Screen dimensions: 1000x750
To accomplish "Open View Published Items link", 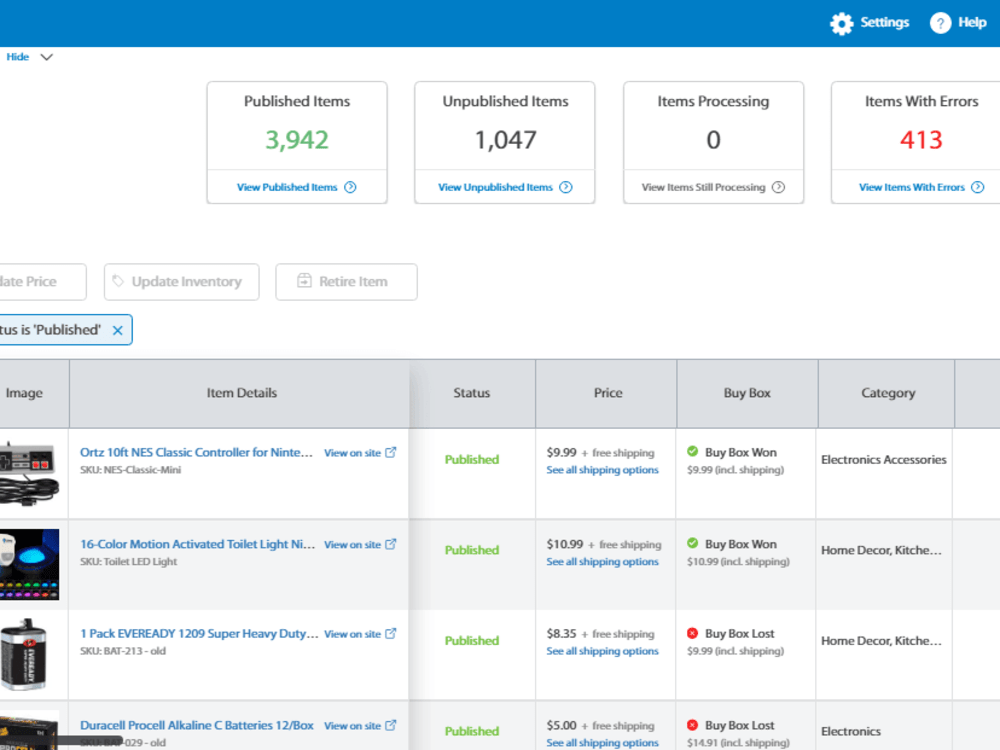I will point(287,187).
